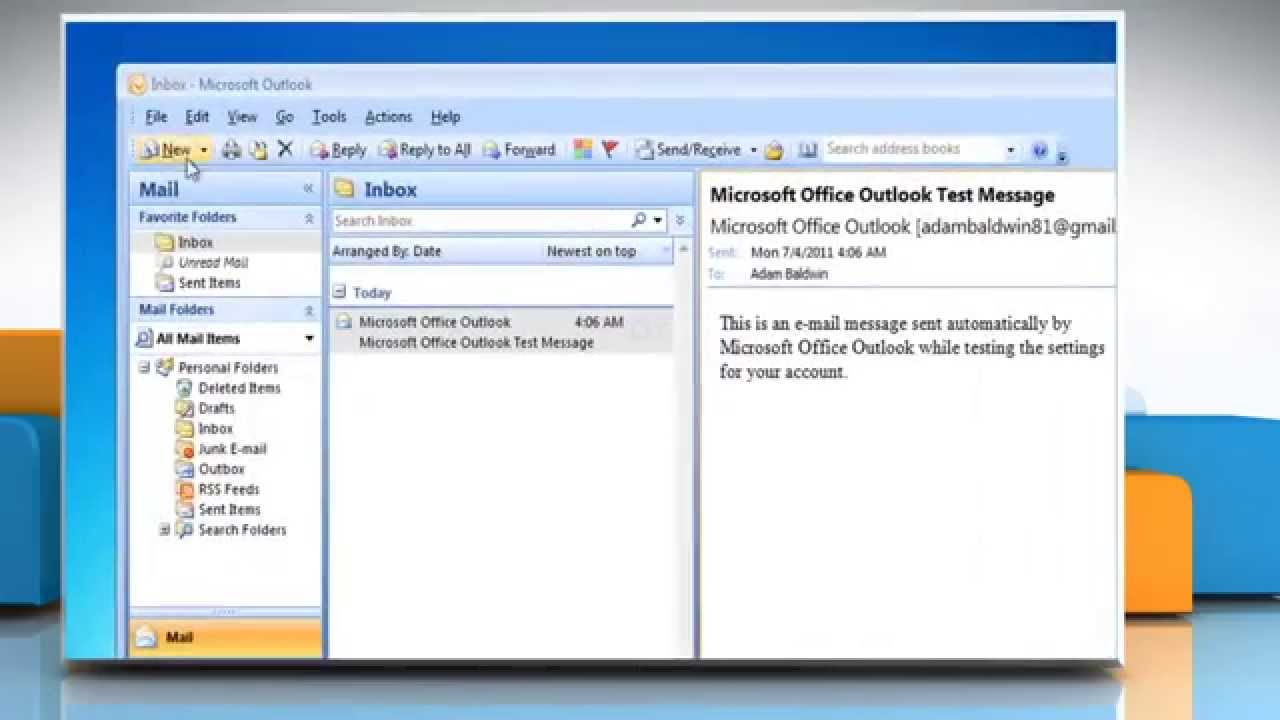The height and width of the screenshot is (720, 1280).
Task: Open Inbox in Personal Folders tree
Action: tap(215, 428)
